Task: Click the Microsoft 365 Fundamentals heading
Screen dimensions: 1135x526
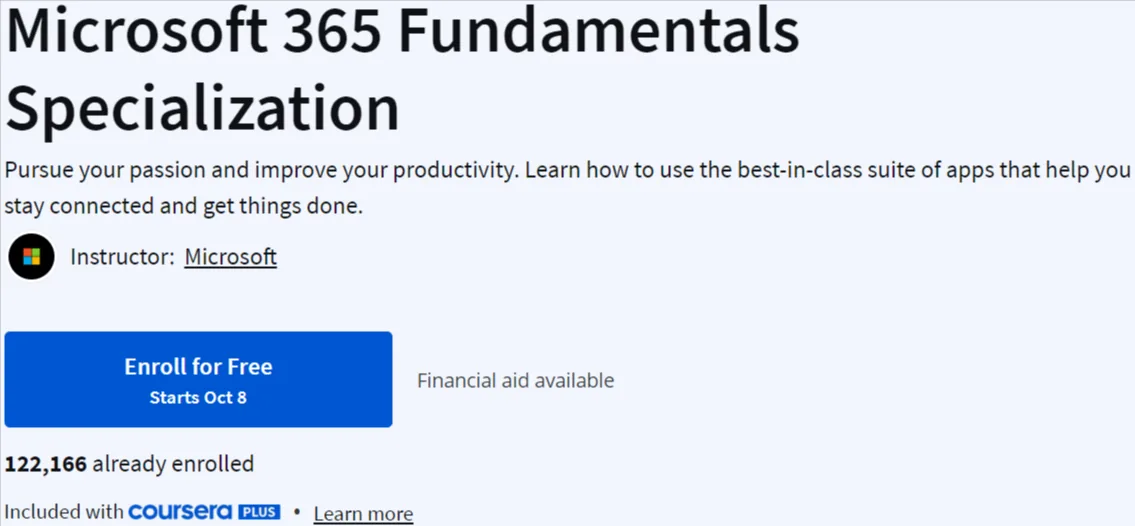Action: click(402, 34)
